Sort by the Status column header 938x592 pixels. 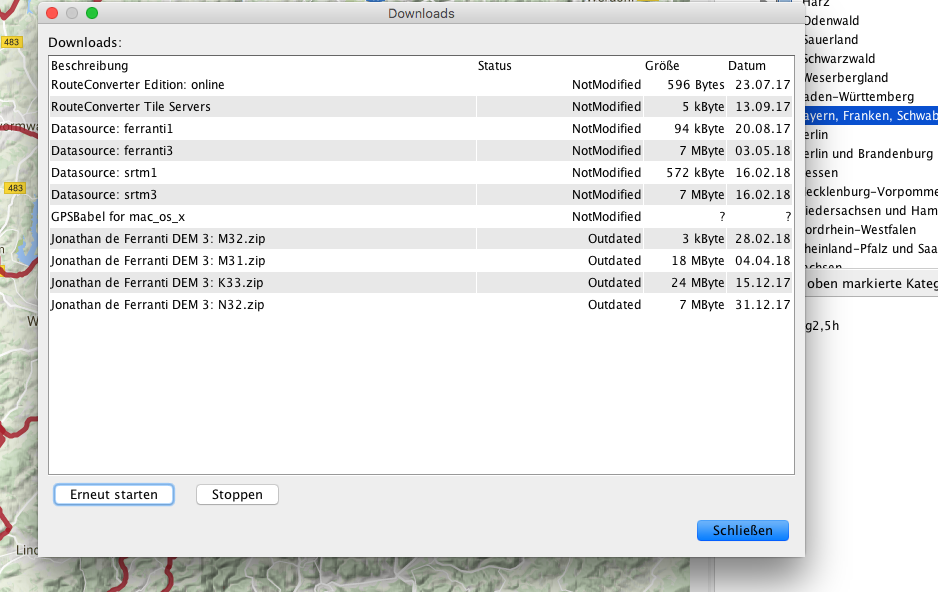point(494,66)
